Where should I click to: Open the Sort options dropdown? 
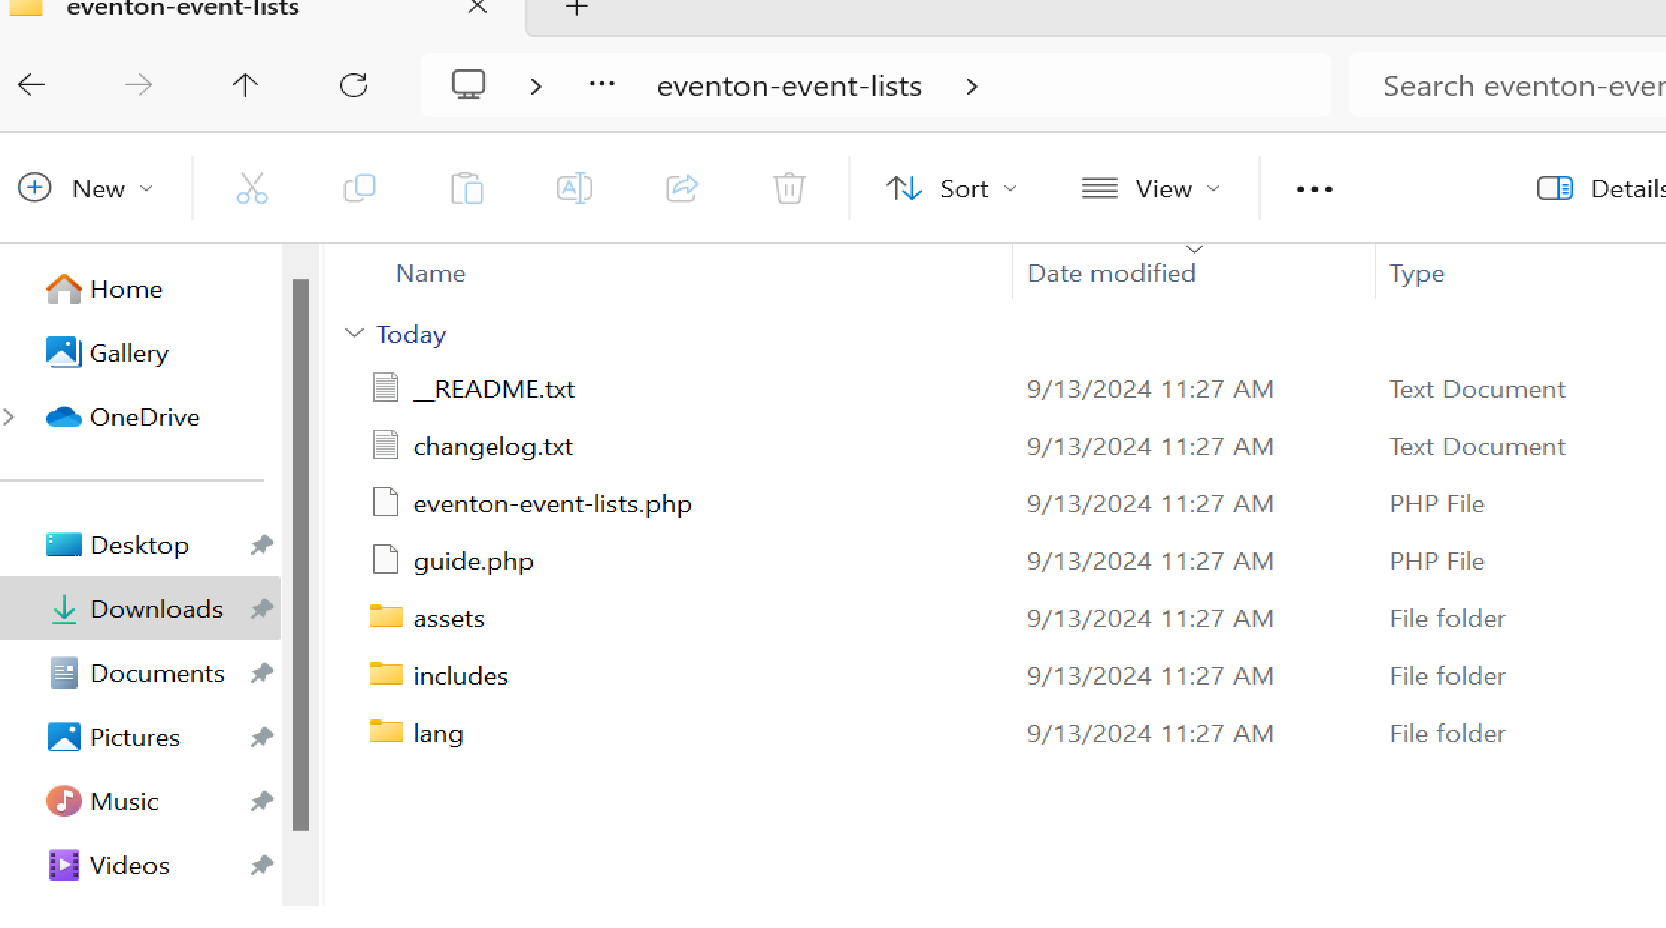coord(951,188)
